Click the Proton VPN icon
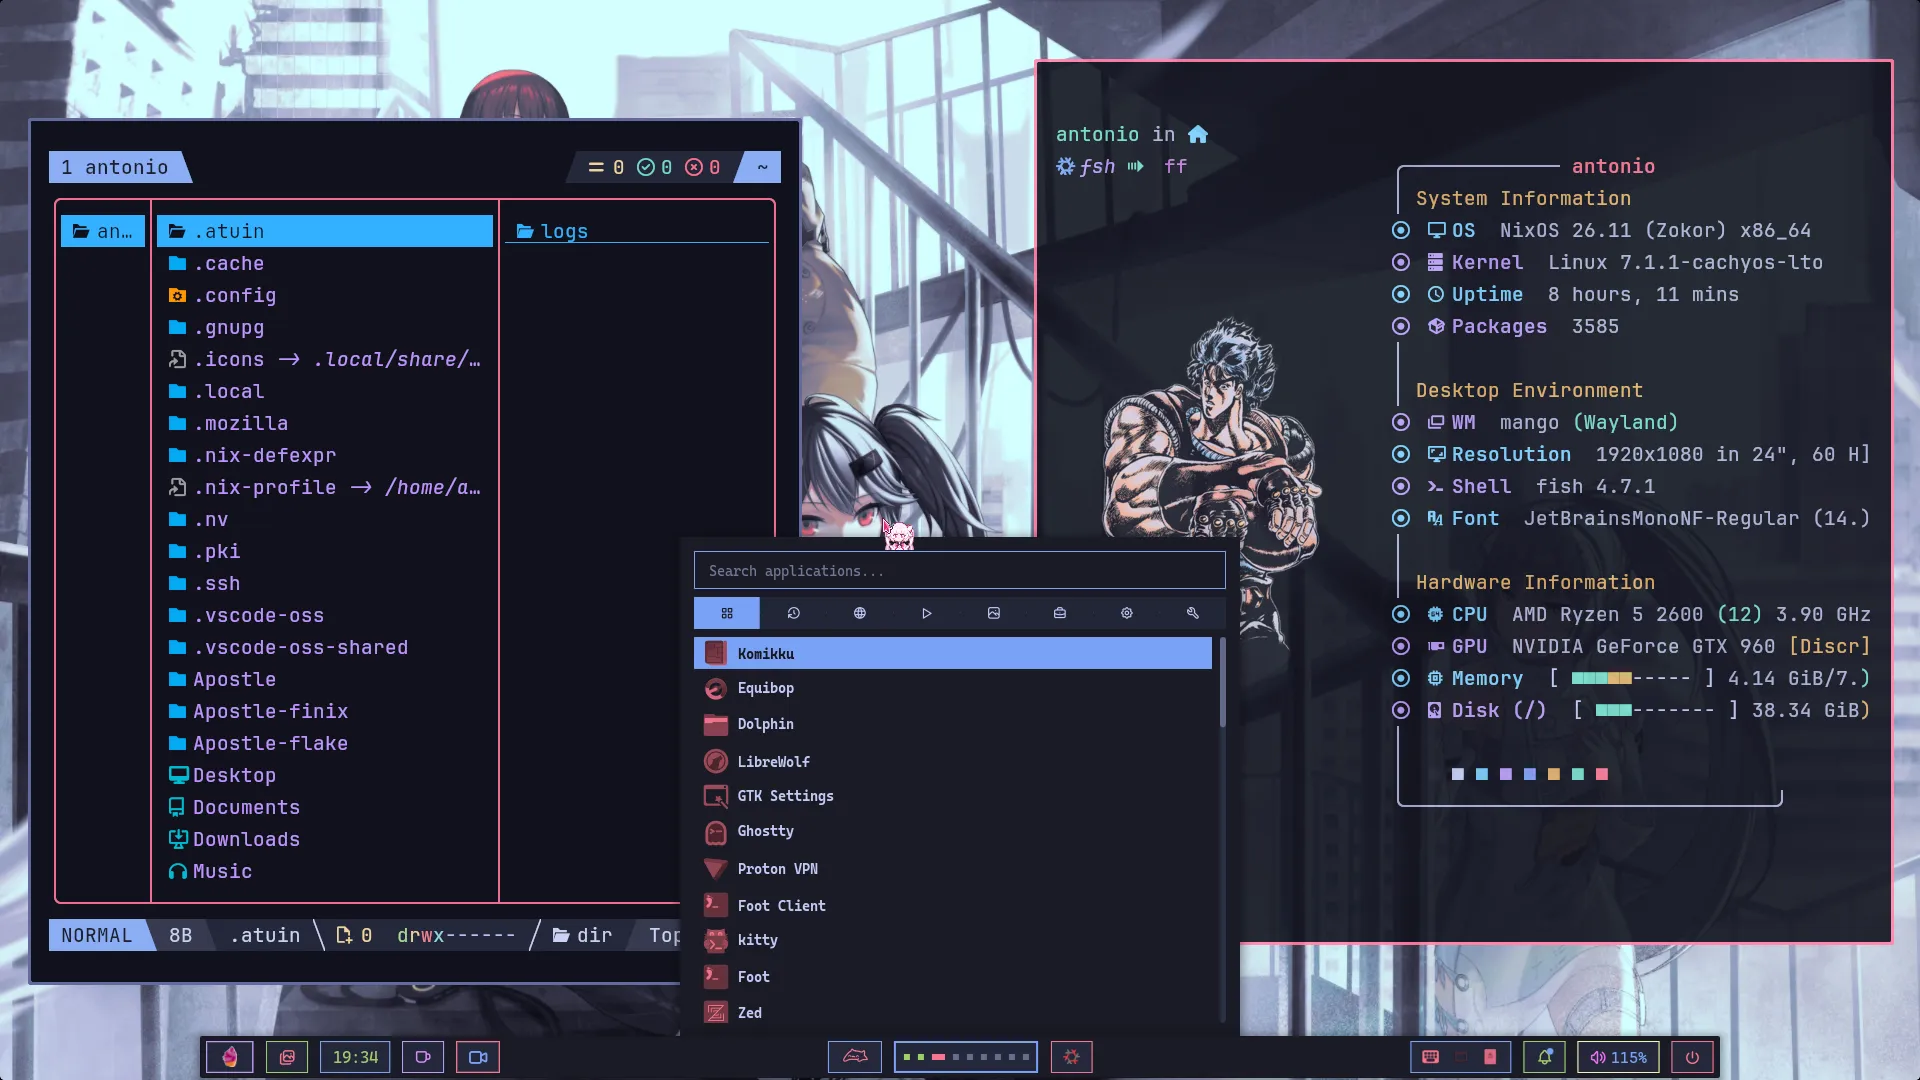 pyautogui.click(x=716, y=868)
